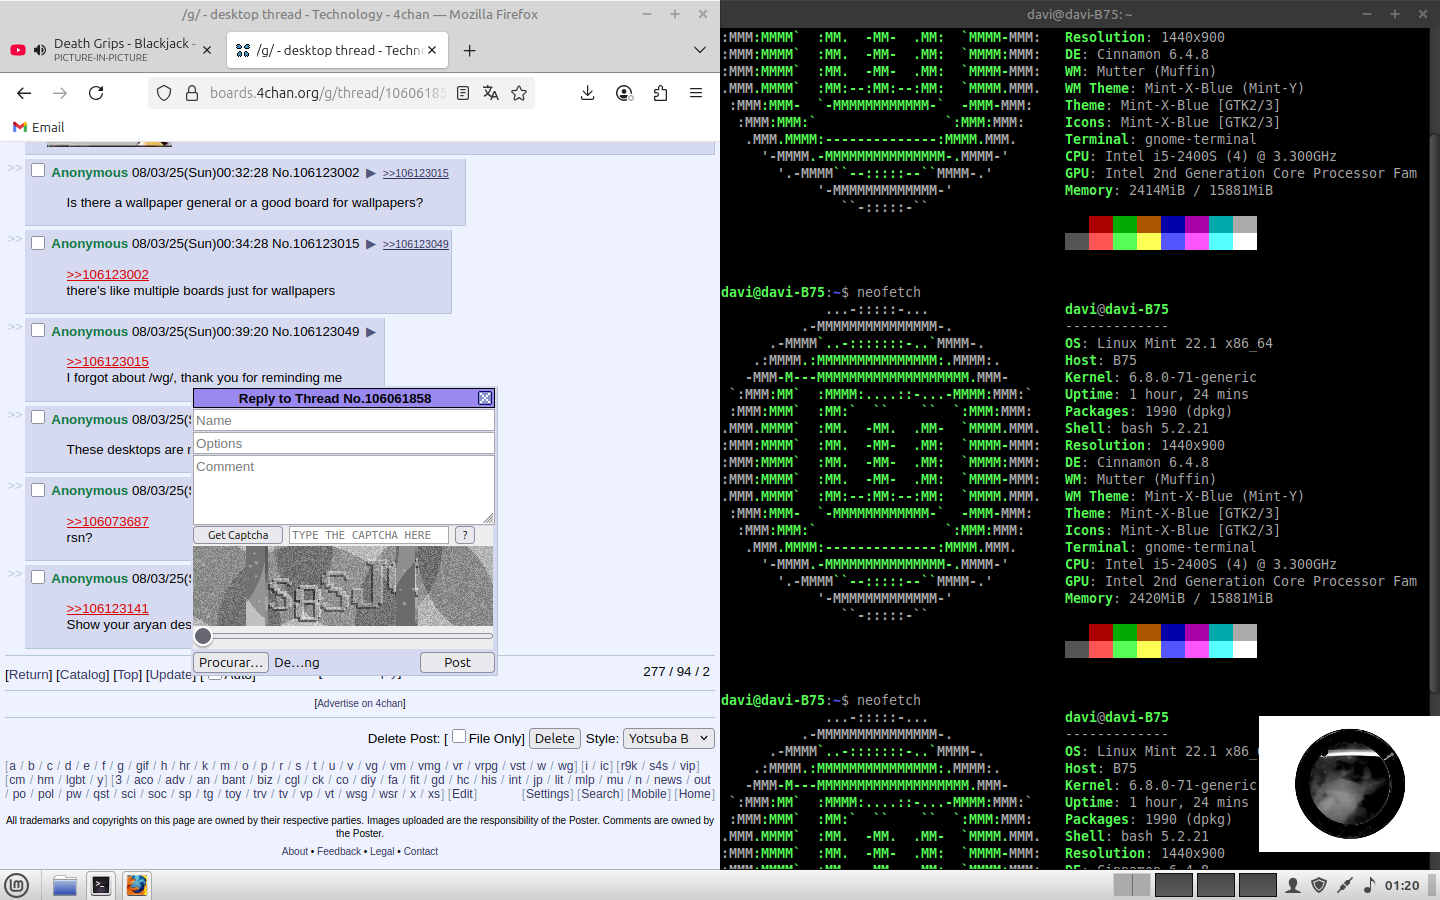Open tracking protection shield in address bar
1440x900 pixels.
click(x=164, y=93)
